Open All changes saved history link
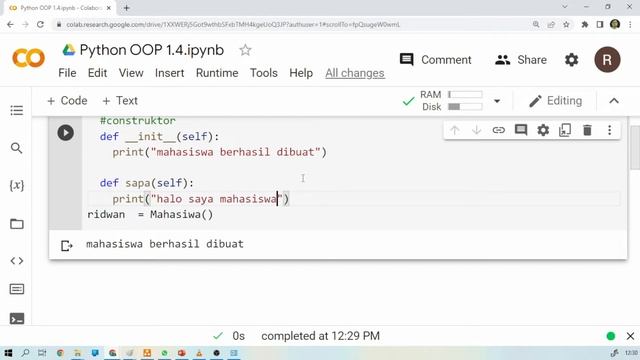Viewport: 640px width, 360px height. click(x=355, y=73)
